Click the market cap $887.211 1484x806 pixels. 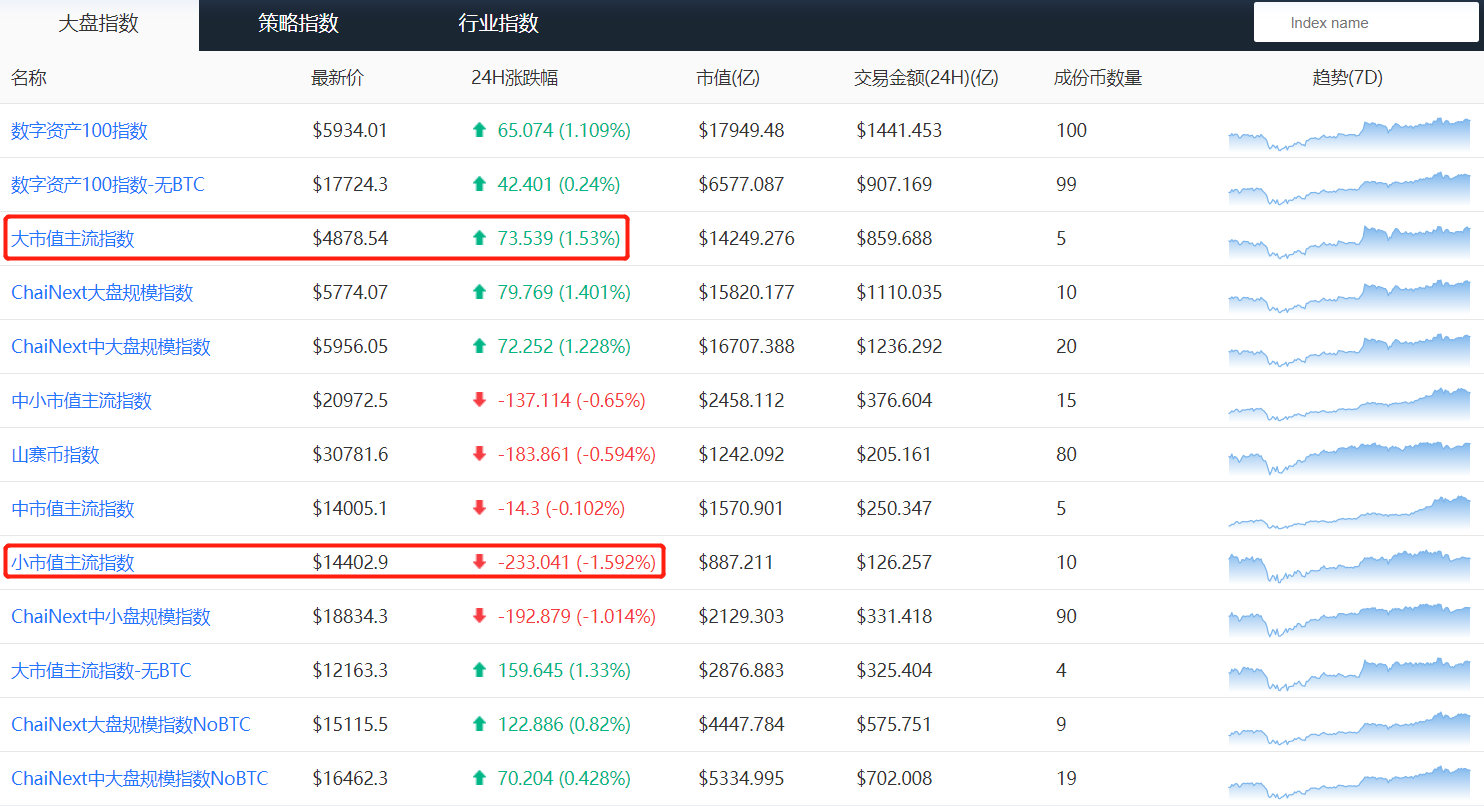click(736, 563)
